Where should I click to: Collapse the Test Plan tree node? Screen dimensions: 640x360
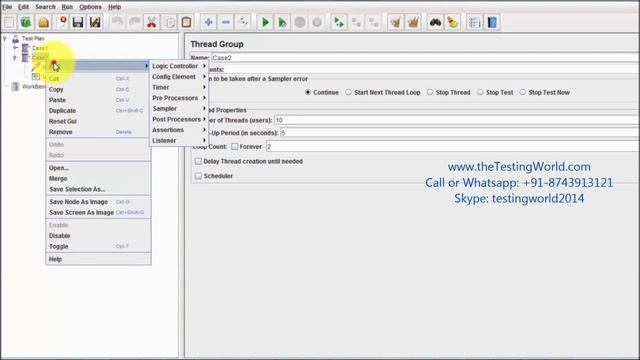point(5,38)
